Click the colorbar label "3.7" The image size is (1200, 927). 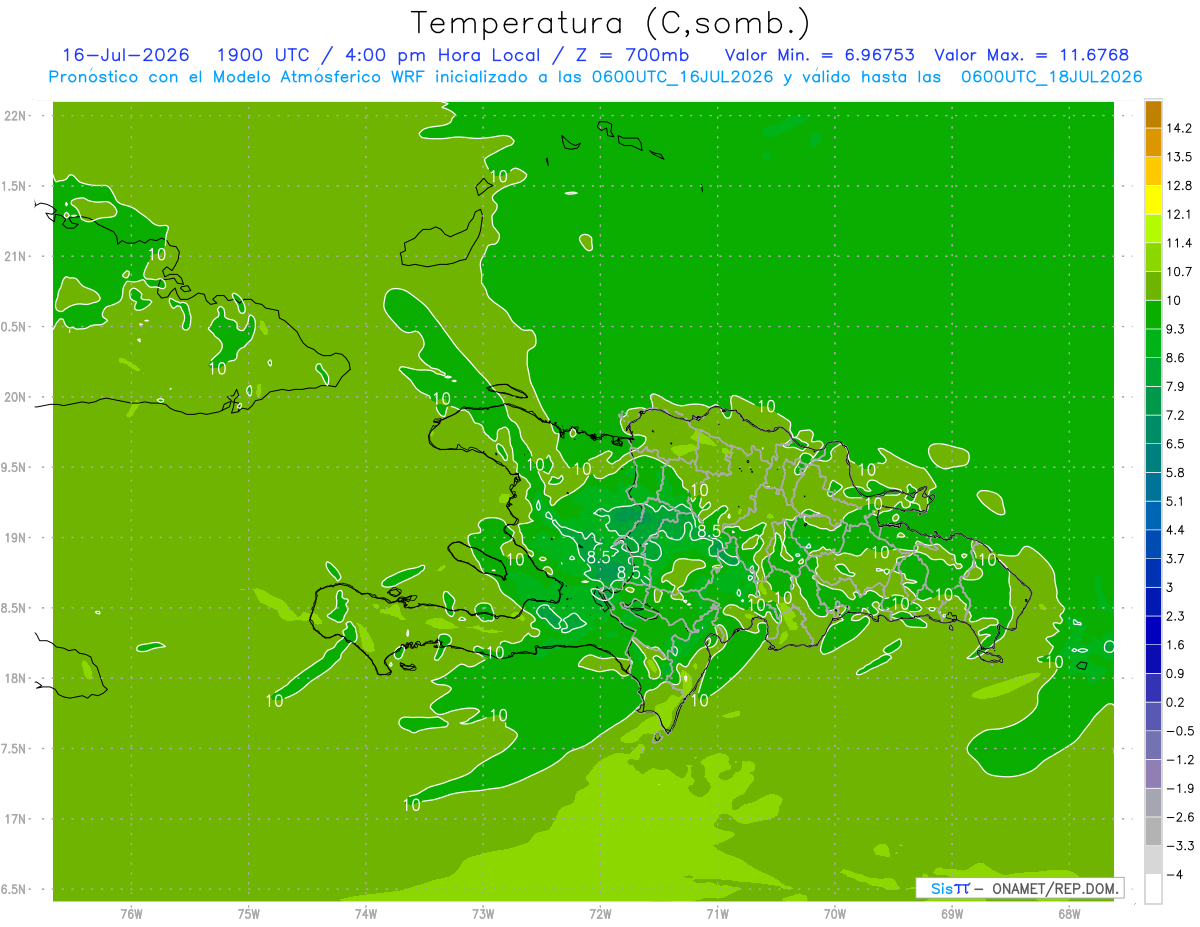point(1176,559)
